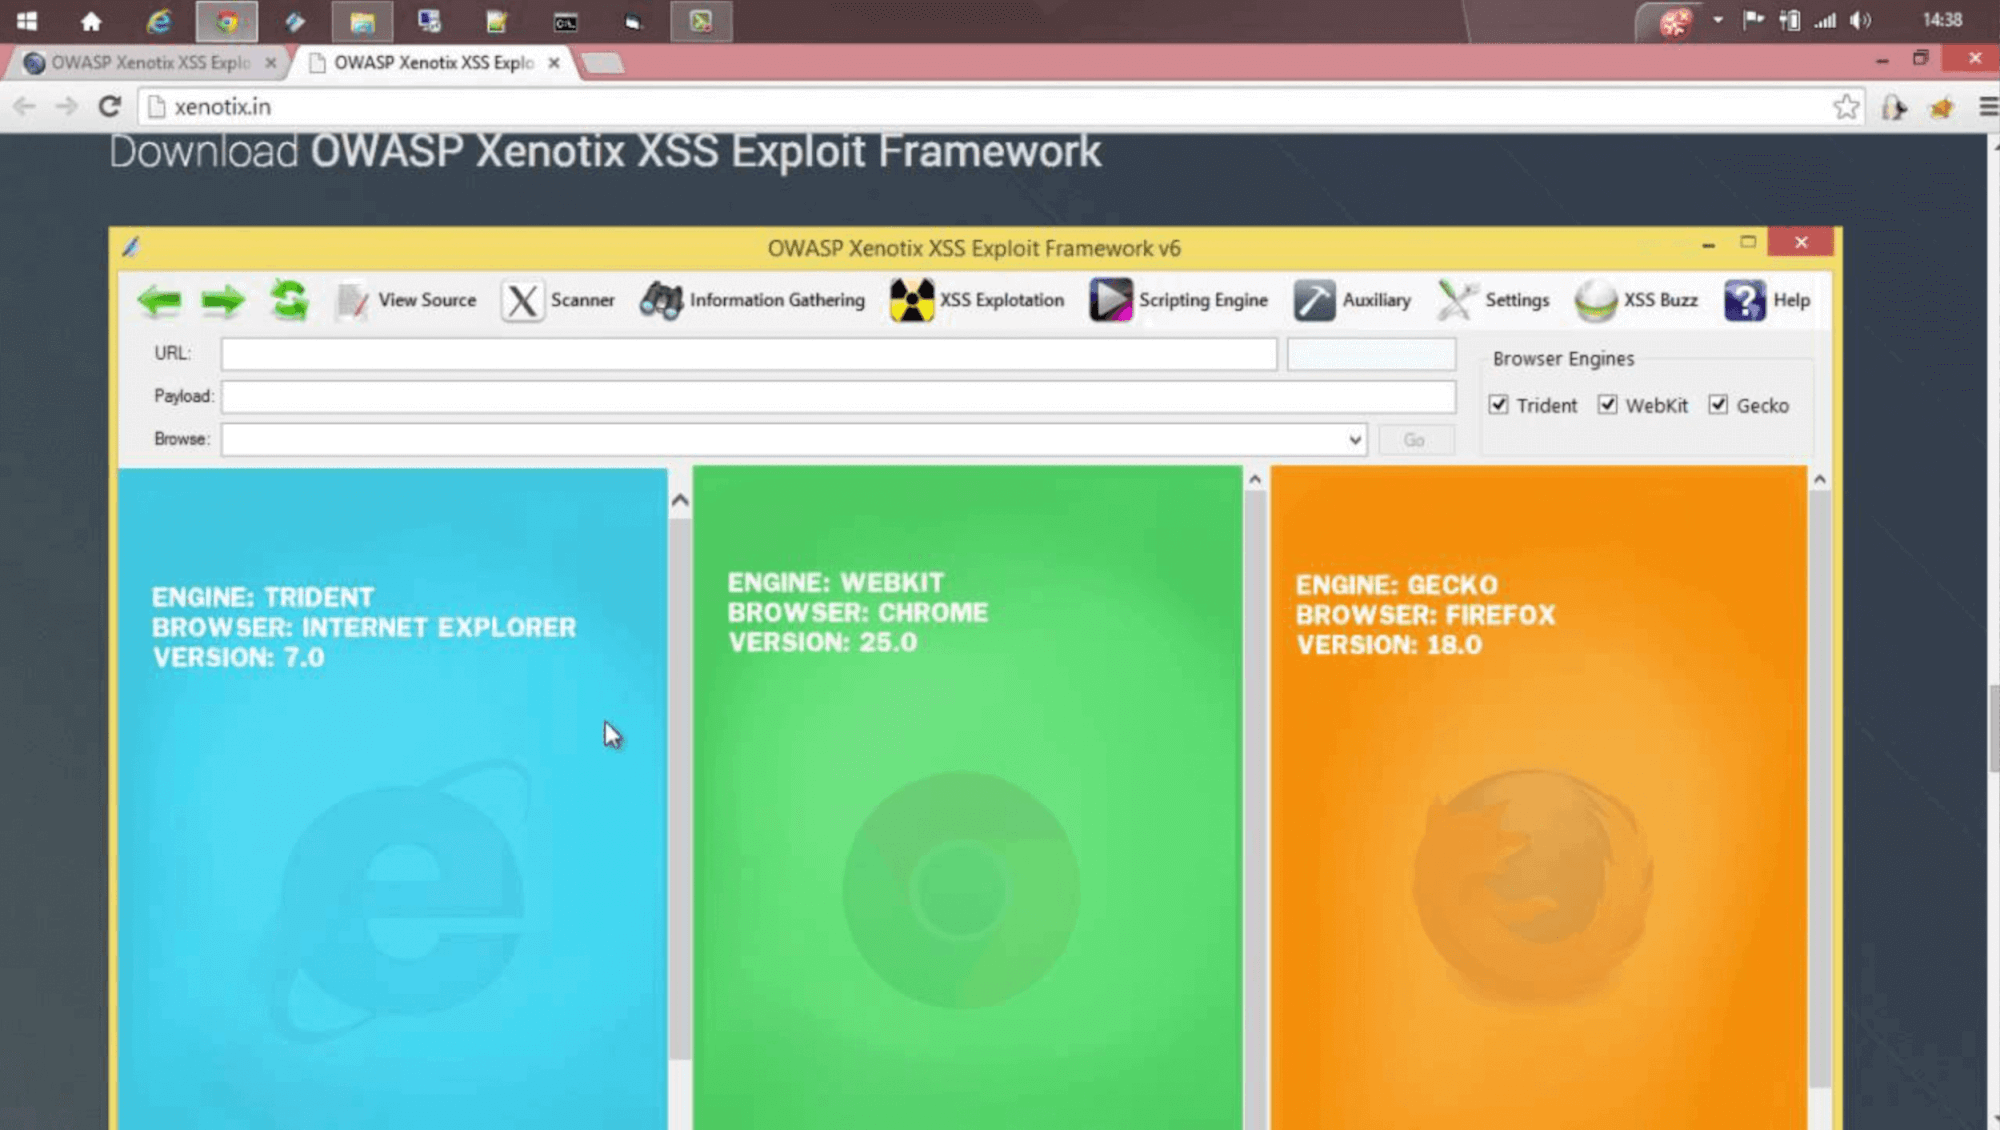Click the system clock 14:38

[1943, 20]
